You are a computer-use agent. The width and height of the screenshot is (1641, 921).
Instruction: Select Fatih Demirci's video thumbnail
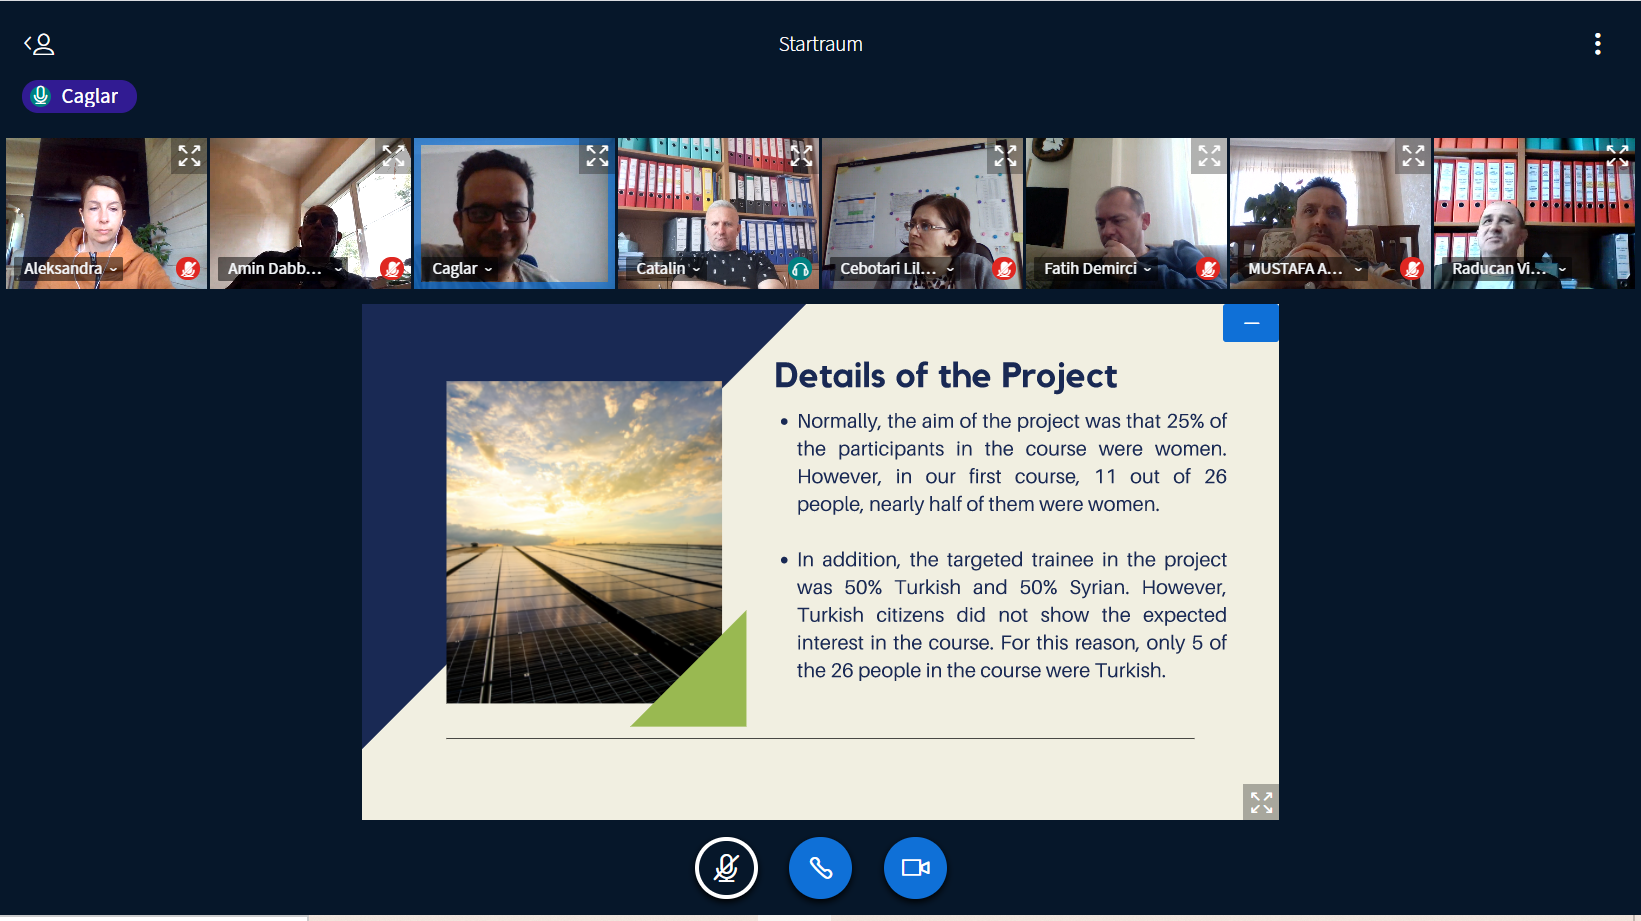point(1127,214)
